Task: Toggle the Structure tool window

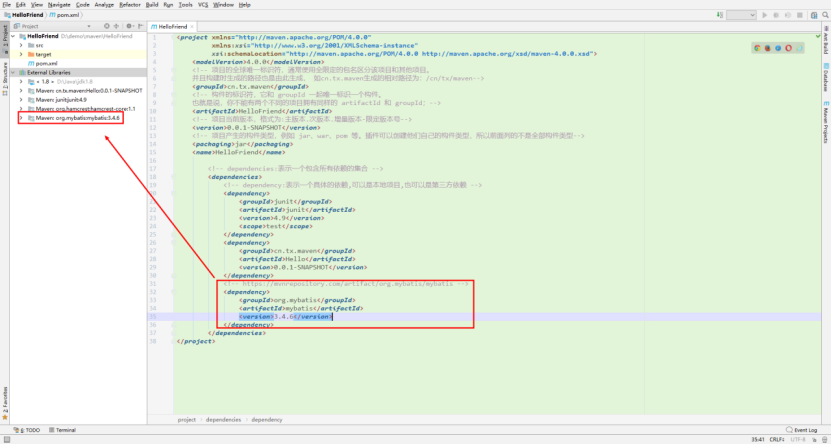Action: pyautogui.click(x=4, y=75)
